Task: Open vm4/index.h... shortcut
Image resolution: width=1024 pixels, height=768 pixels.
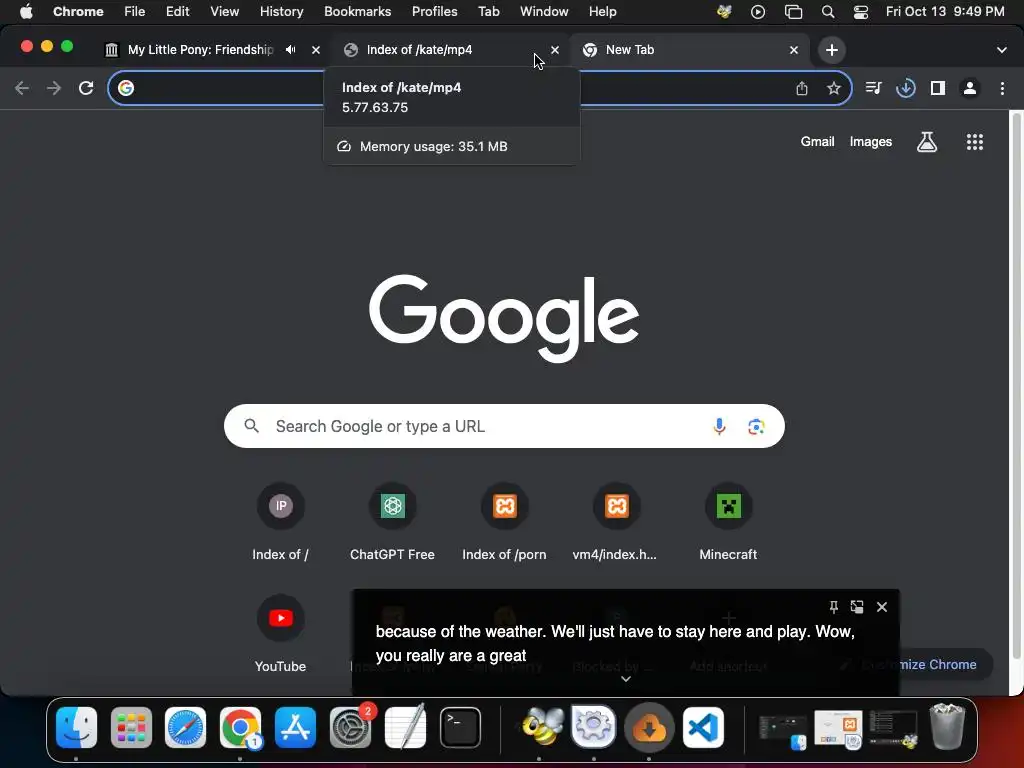Action: (x=616, y=522)
